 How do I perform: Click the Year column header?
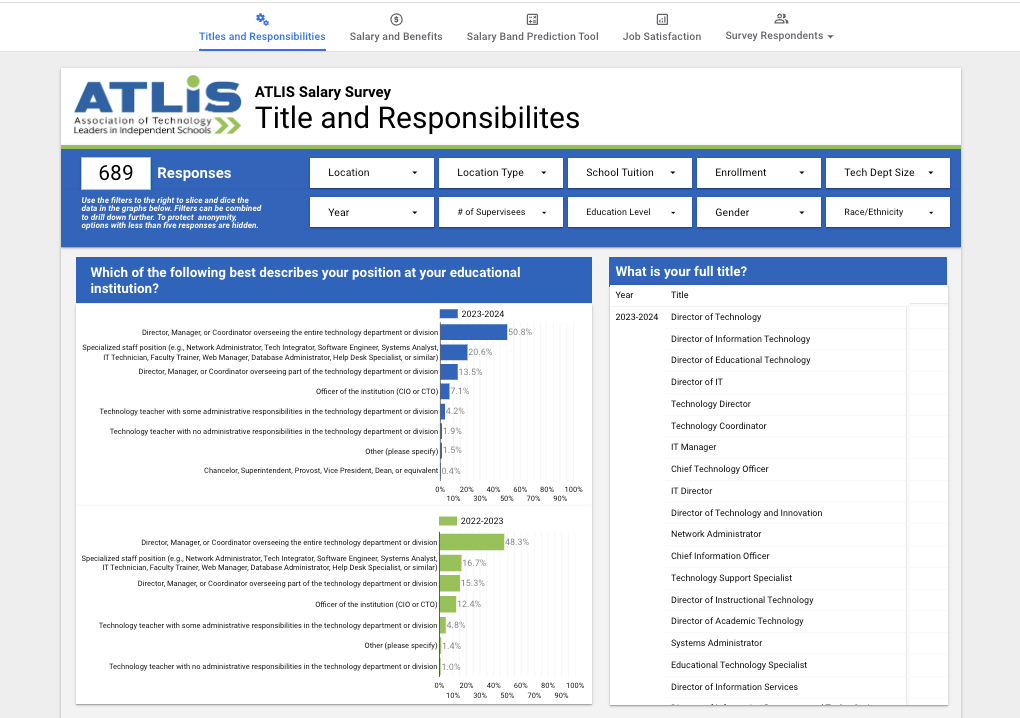point(624,295)
